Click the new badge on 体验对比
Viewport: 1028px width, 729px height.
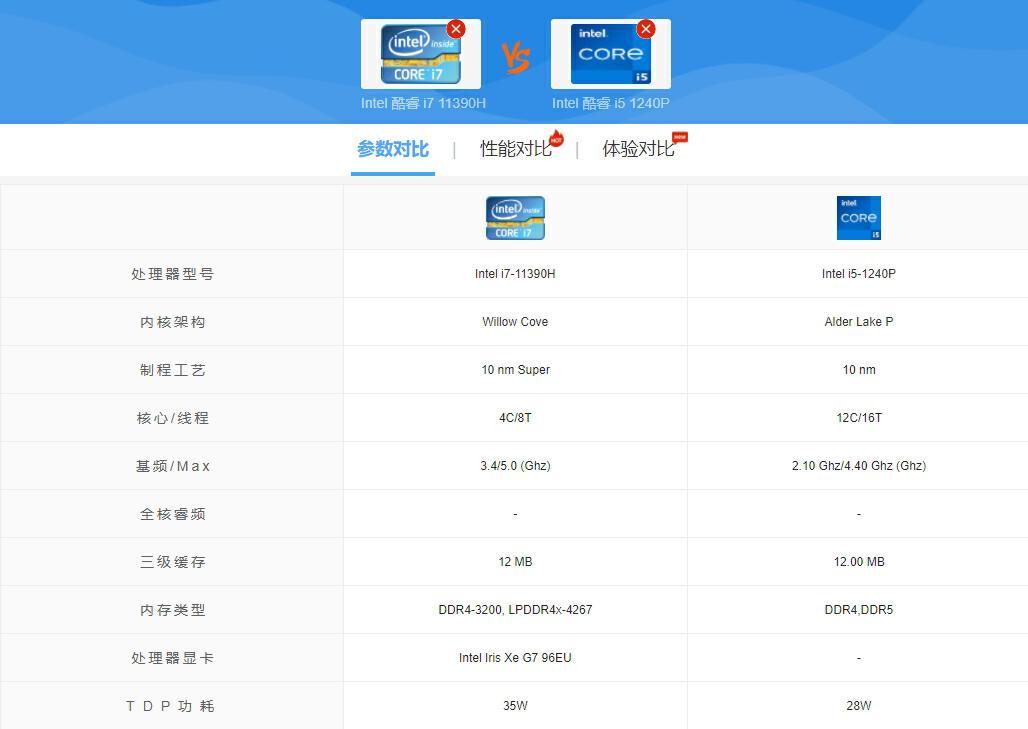click(680, 137)
